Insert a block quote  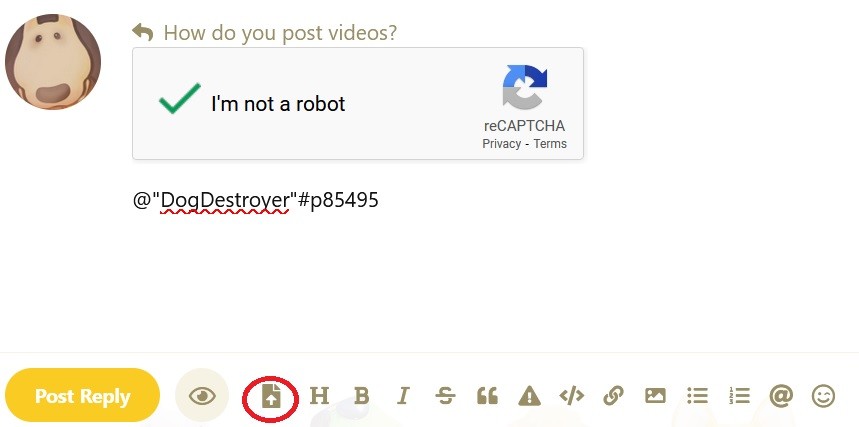pyautogui.click(x=487, y=395)
